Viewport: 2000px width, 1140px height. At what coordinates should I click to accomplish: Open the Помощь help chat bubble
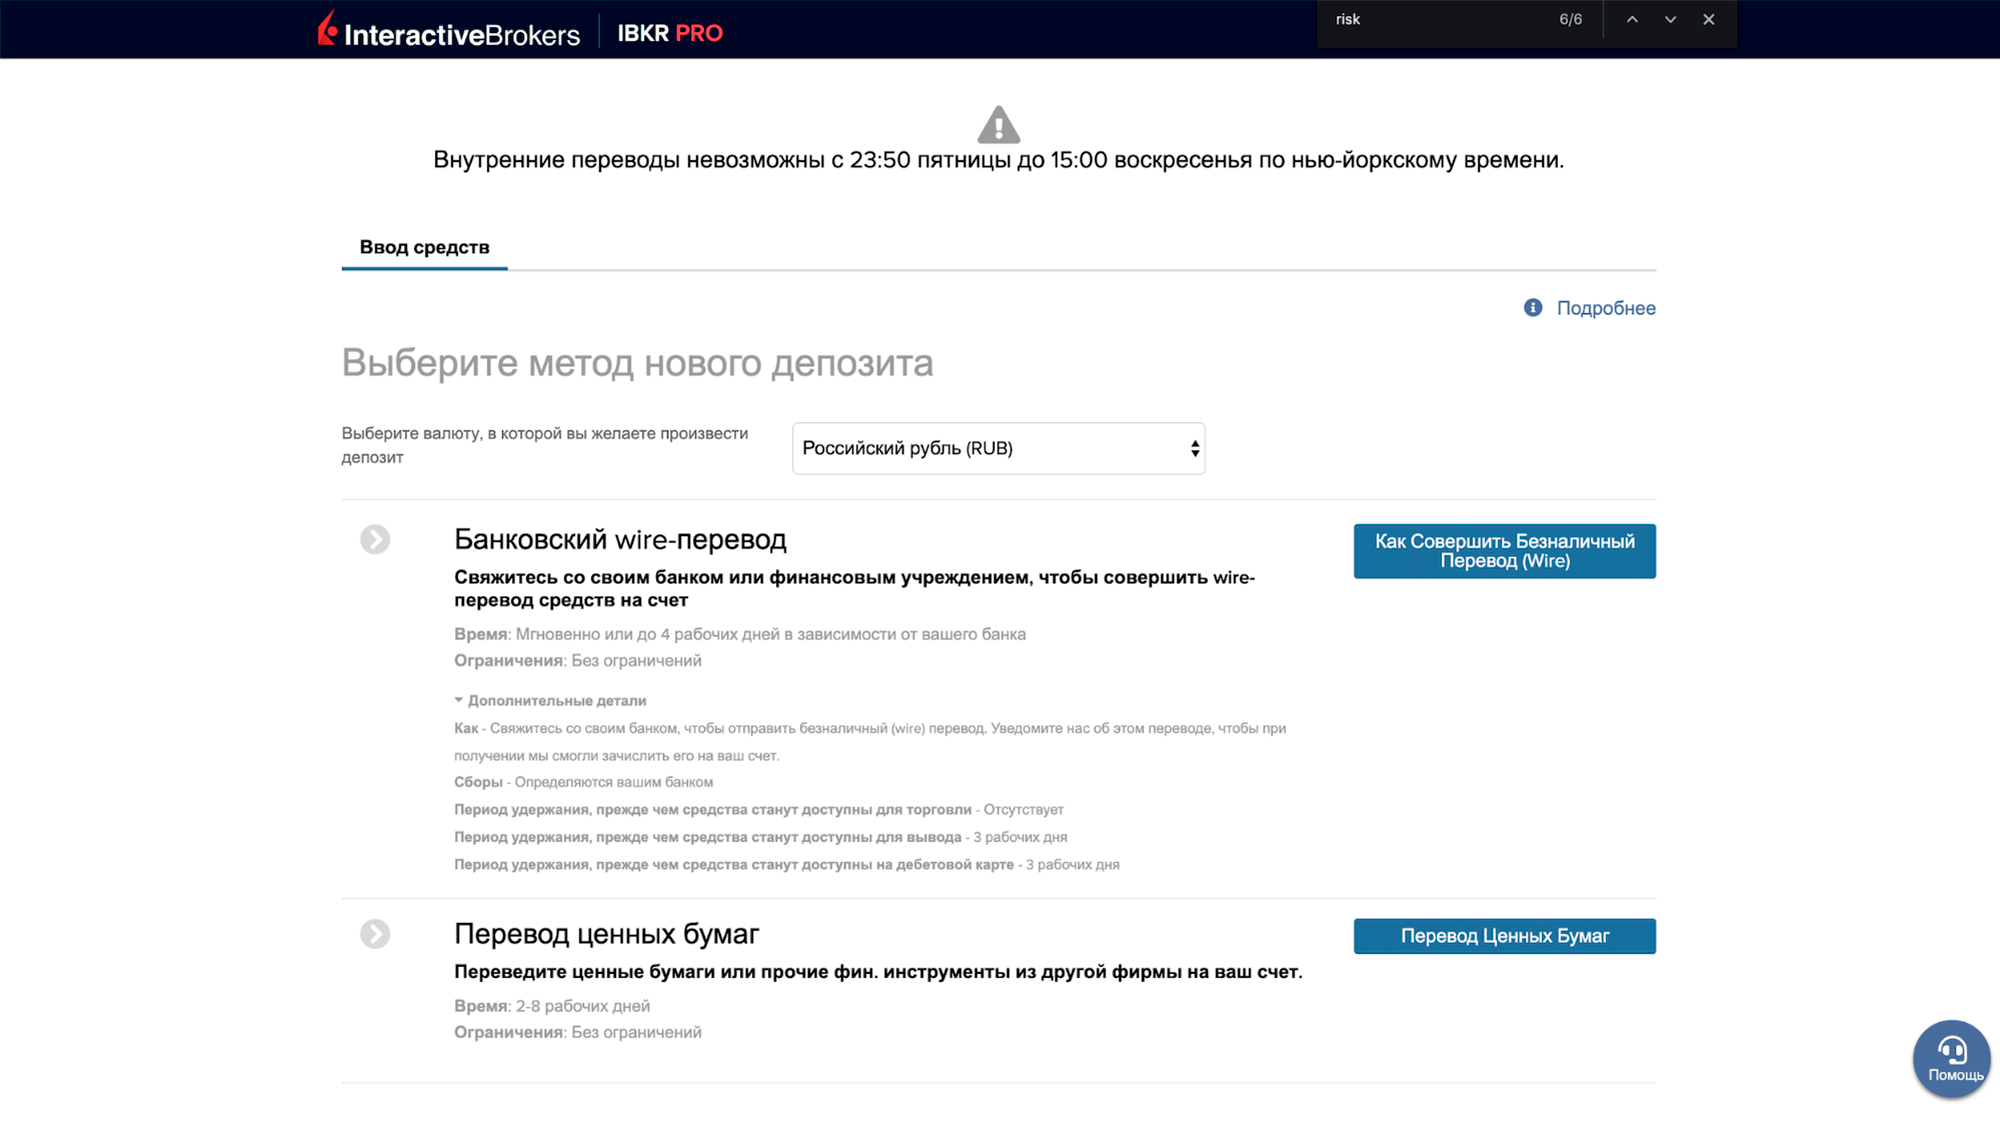click(x=1952, y=1060)
